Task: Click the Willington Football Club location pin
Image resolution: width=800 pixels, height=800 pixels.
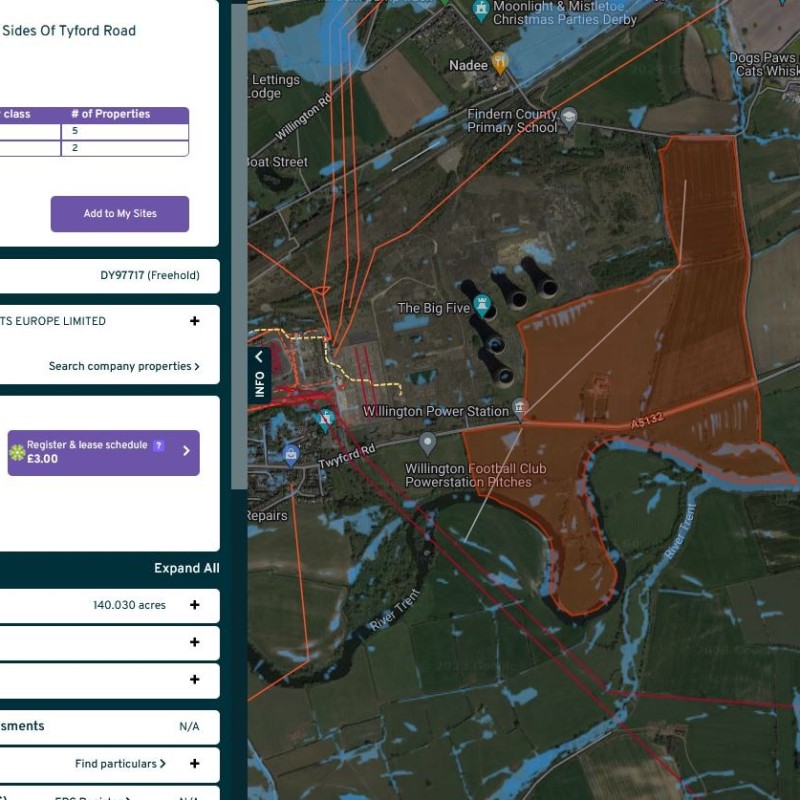Action: click(x=428, y=441)
